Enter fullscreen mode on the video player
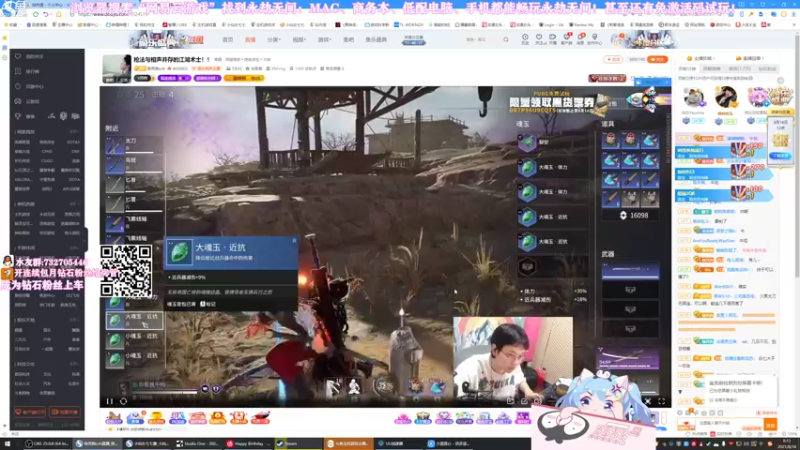Viewport: 800px width, 450px height. pos(661,402)
